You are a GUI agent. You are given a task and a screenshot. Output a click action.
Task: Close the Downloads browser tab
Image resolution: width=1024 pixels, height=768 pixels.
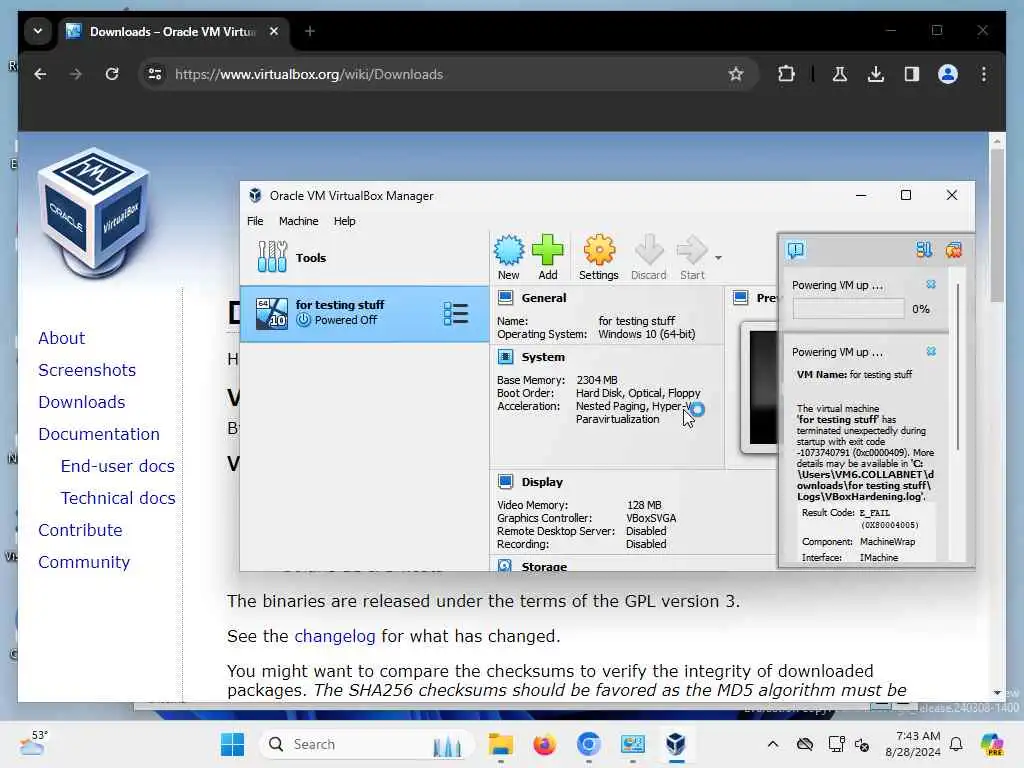click(274, 31)
